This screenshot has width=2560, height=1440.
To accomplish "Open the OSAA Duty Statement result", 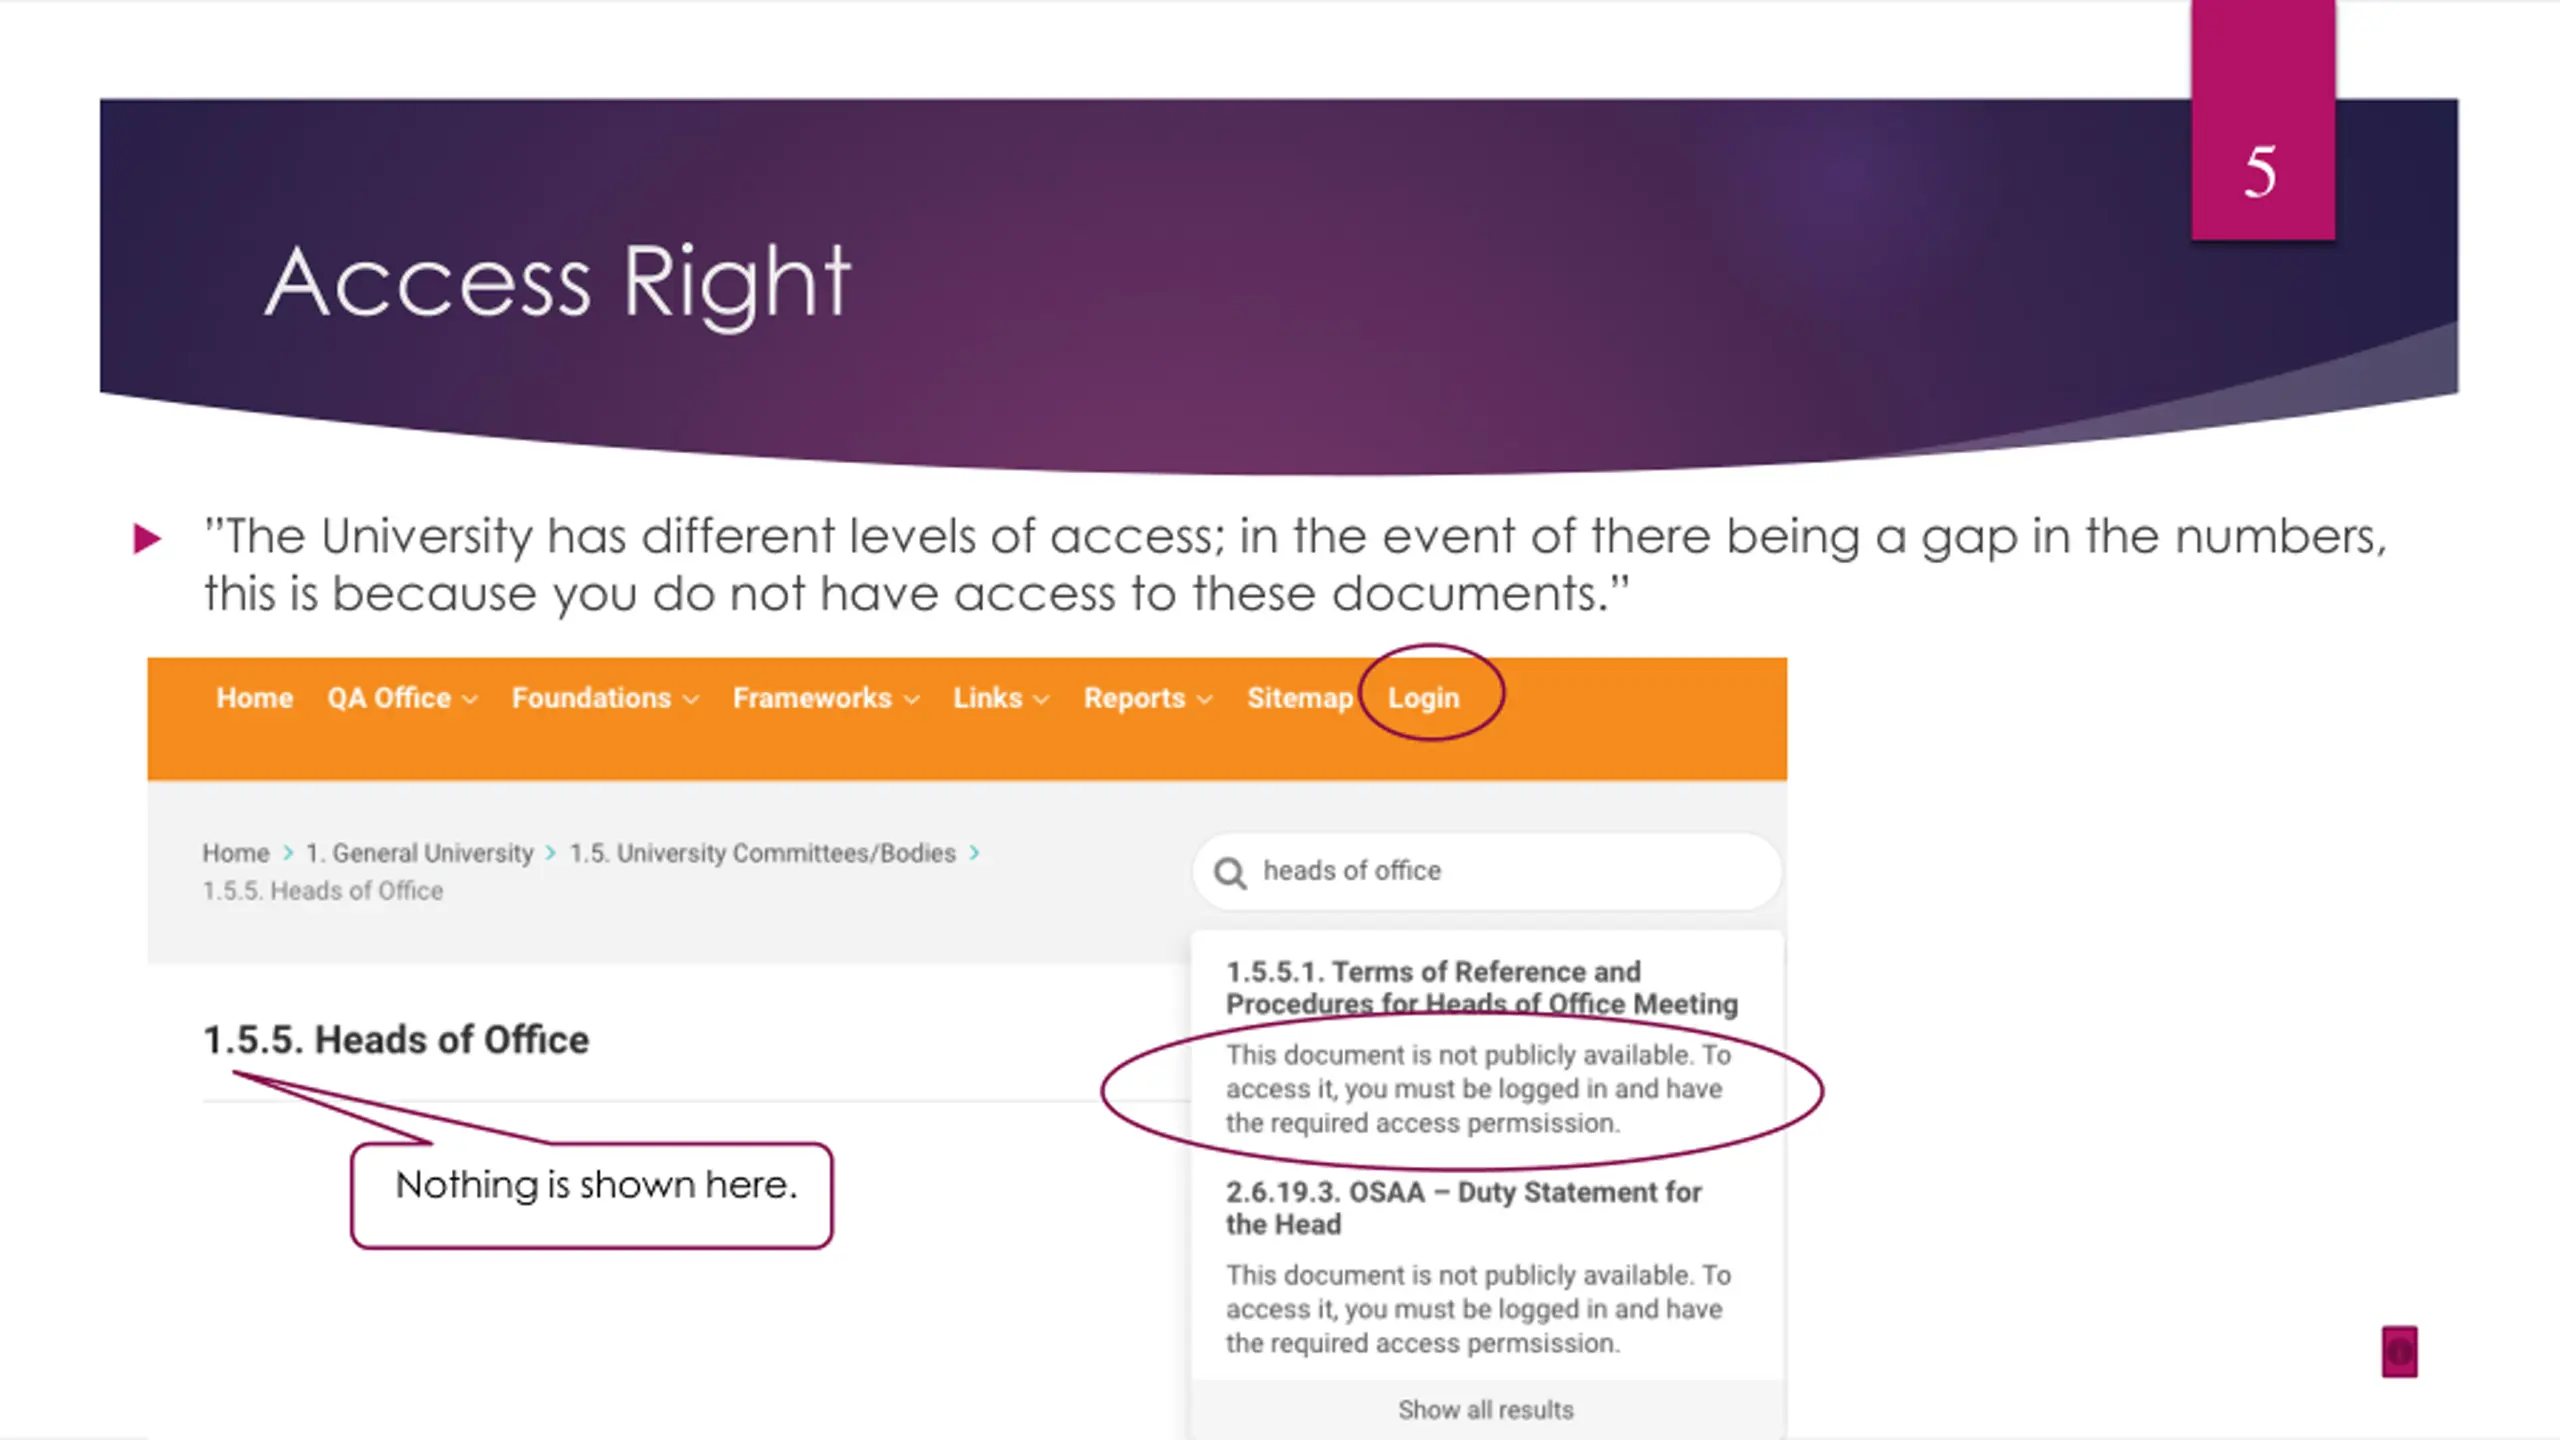I will pos(1464,1208).
